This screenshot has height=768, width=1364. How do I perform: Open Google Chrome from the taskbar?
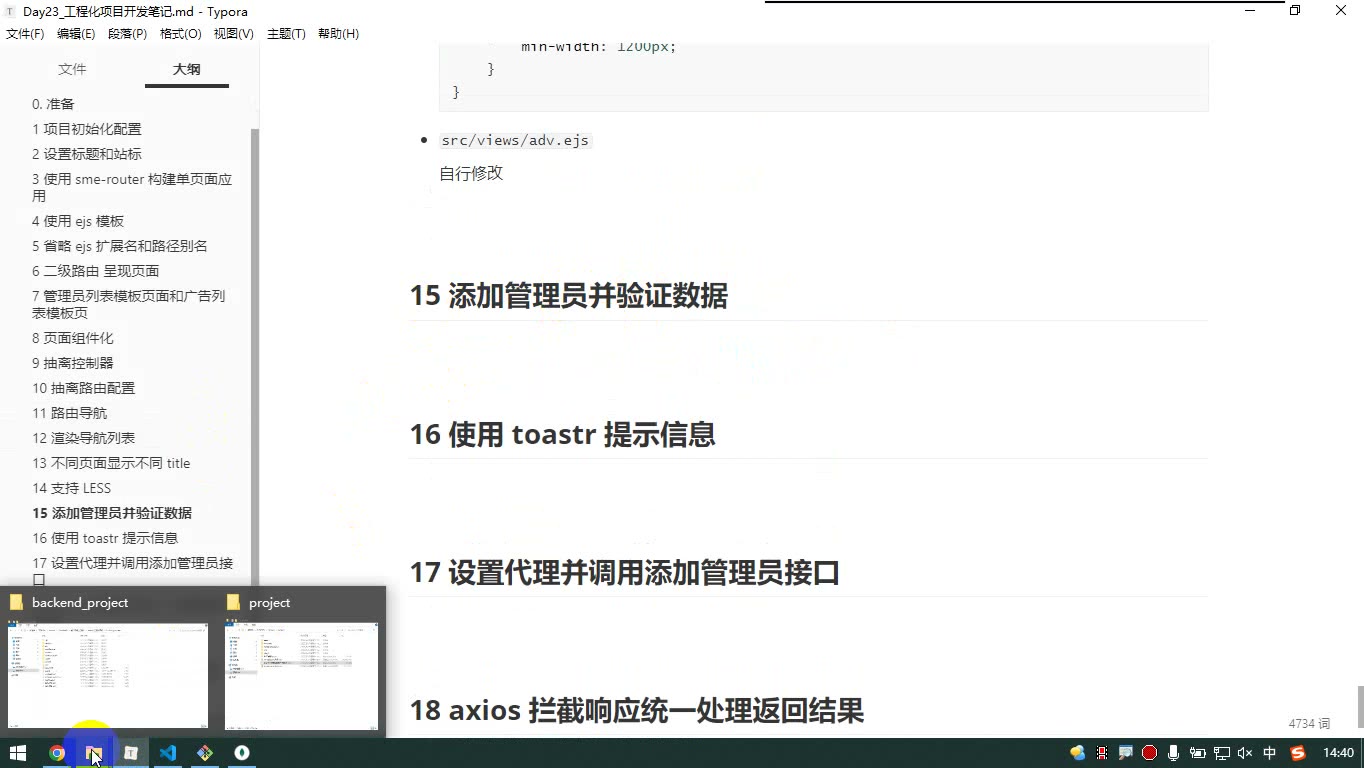pos(57,753)
